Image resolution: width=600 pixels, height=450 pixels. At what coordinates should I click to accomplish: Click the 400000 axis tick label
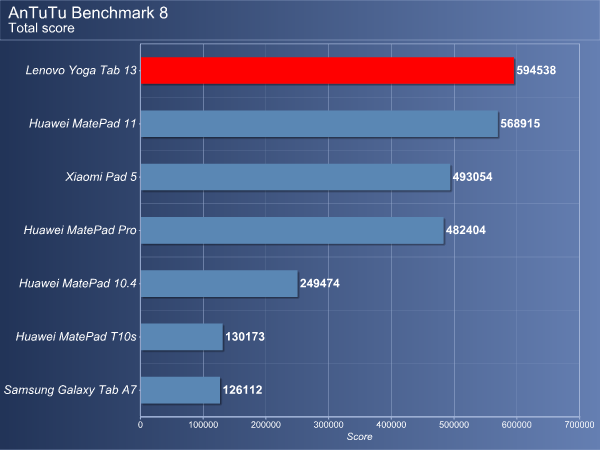point(391,425)
